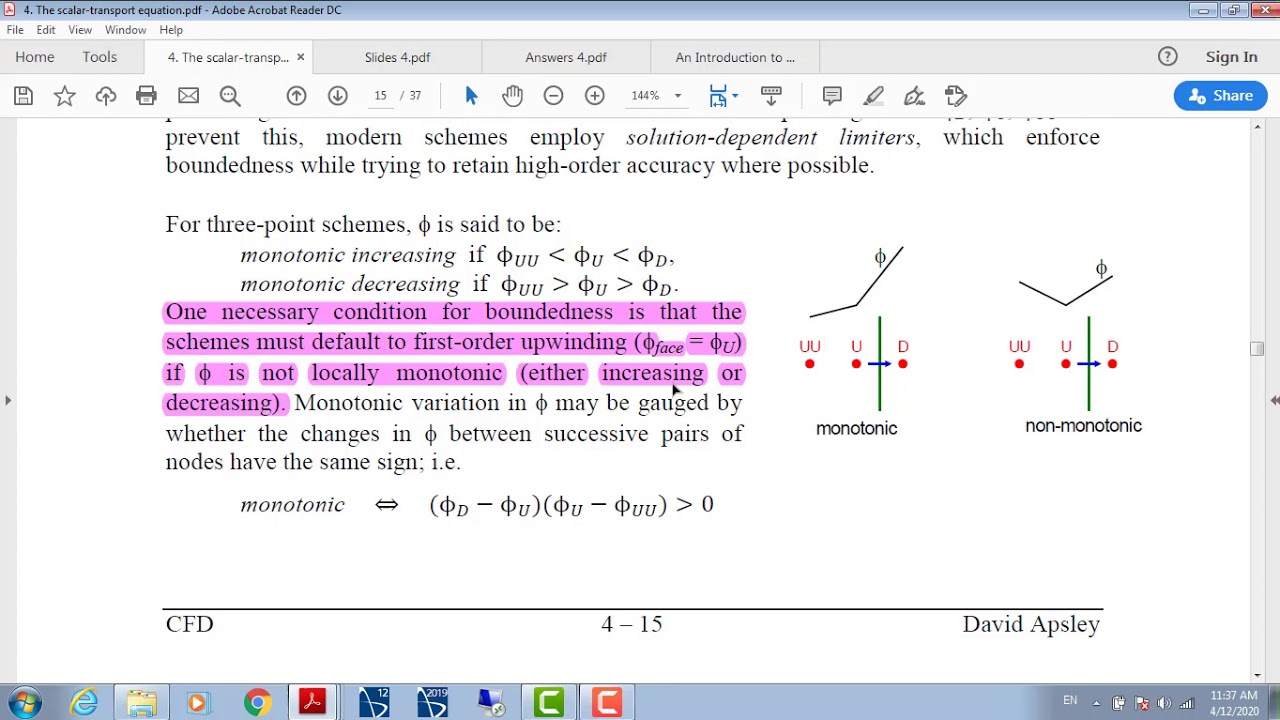Switch to Slides 4.pdf tab
This screenshot has width=1280, height=720.
397,57
